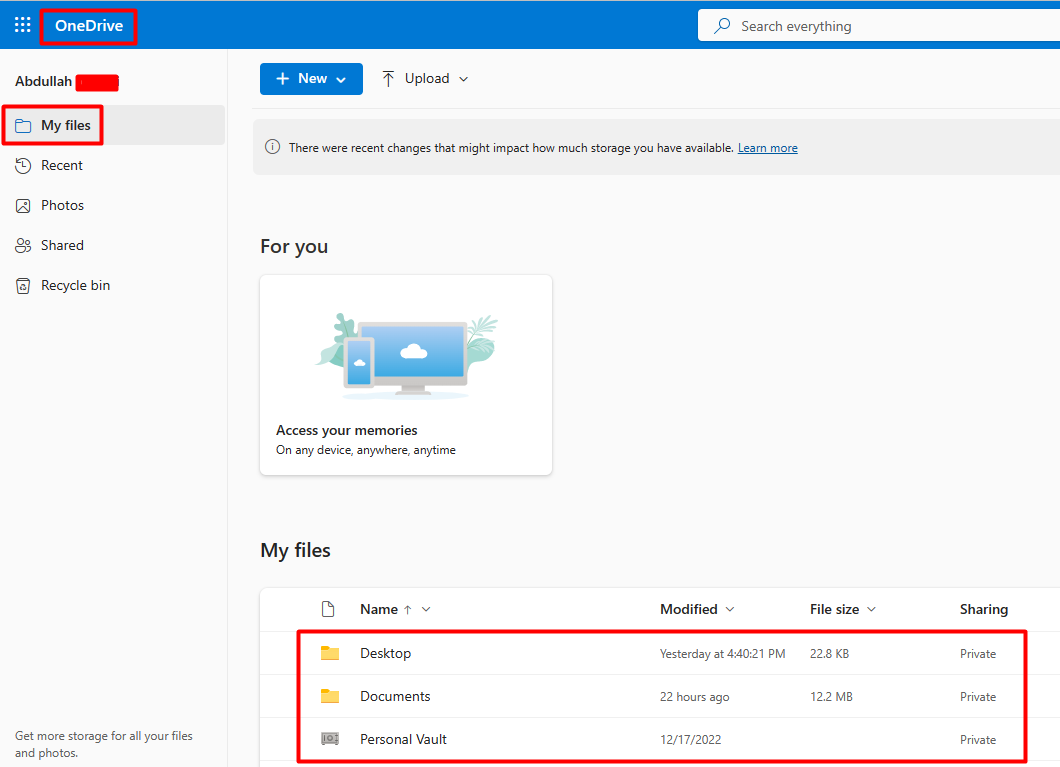Click the file type column icon

(x=328, y=609)
